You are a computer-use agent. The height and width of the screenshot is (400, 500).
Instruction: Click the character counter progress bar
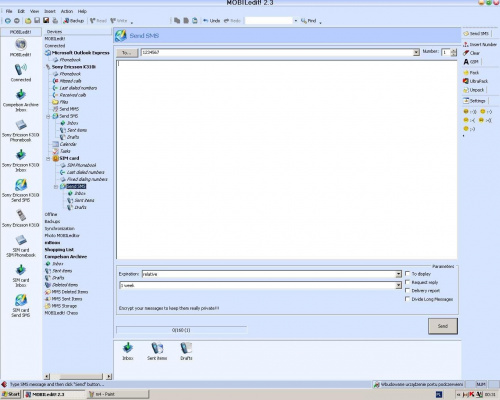click(x=181, y=330)
